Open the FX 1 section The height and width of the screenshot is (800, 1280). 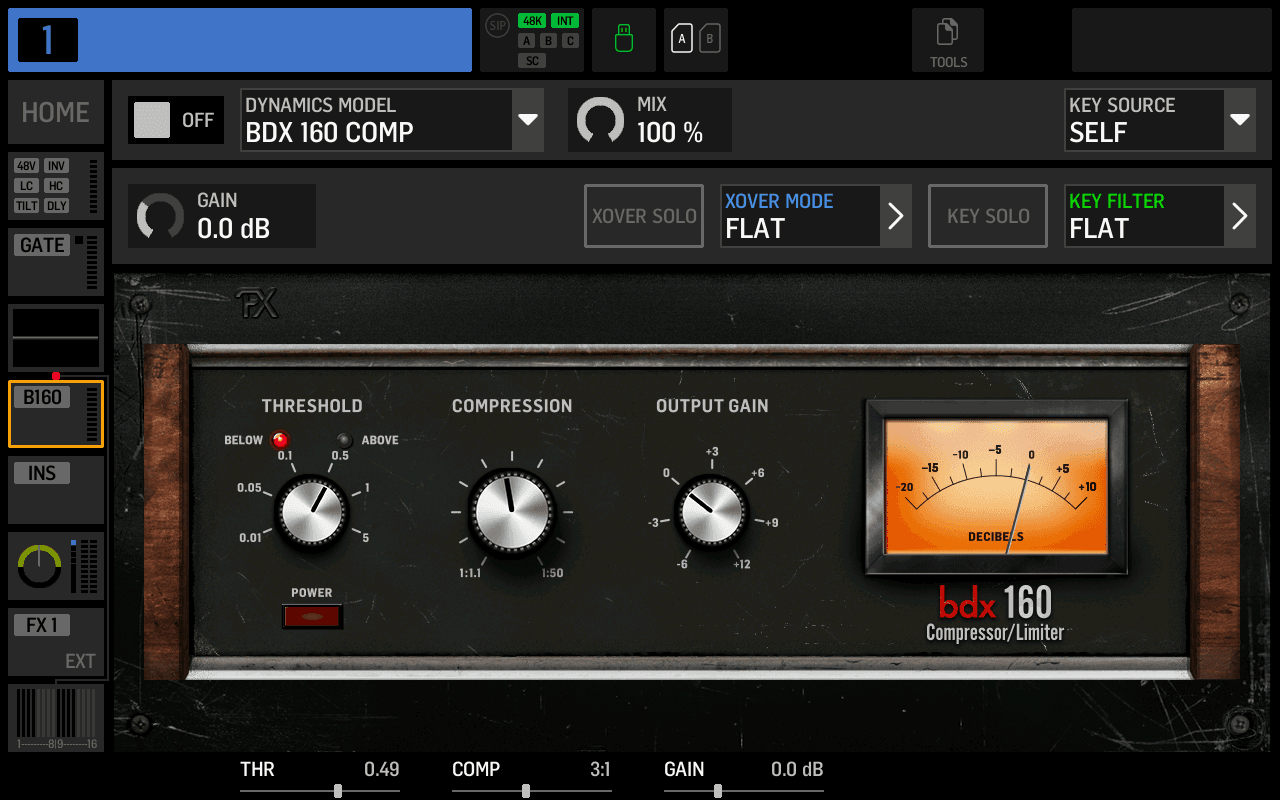[56, 642]
